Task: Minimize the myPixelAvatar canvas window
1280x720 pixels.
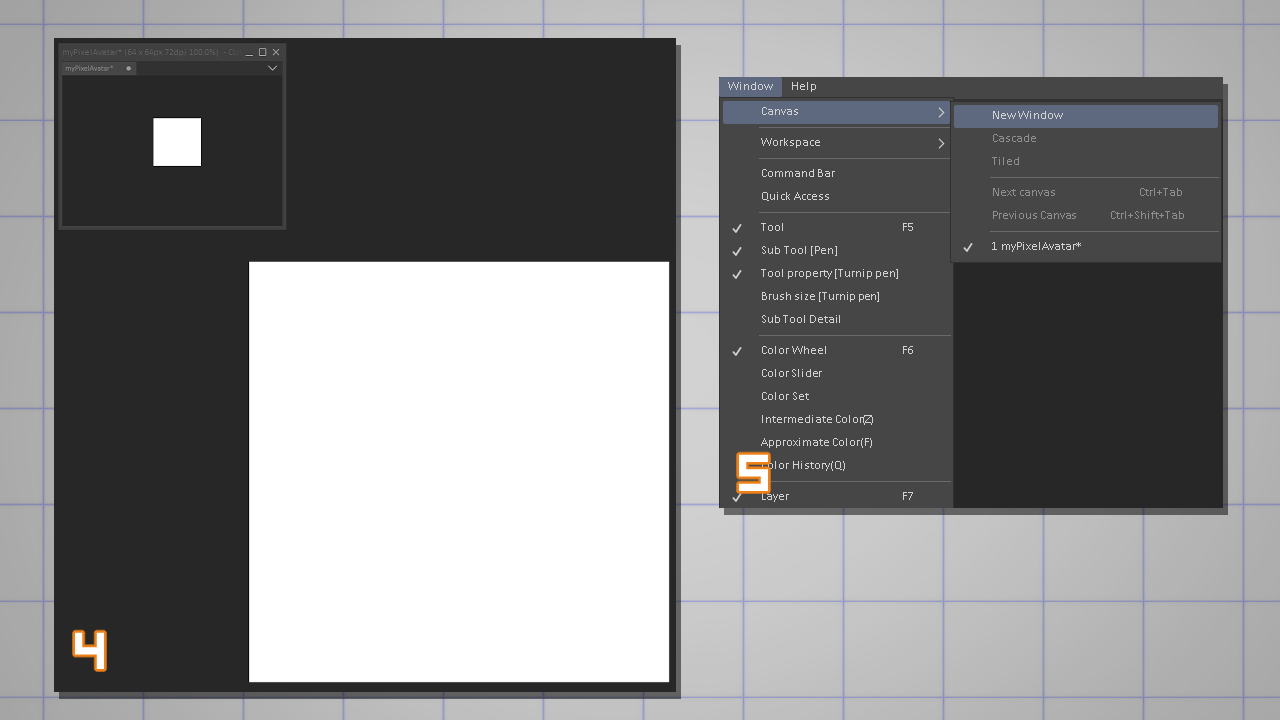Action: (x=250, y=52)
